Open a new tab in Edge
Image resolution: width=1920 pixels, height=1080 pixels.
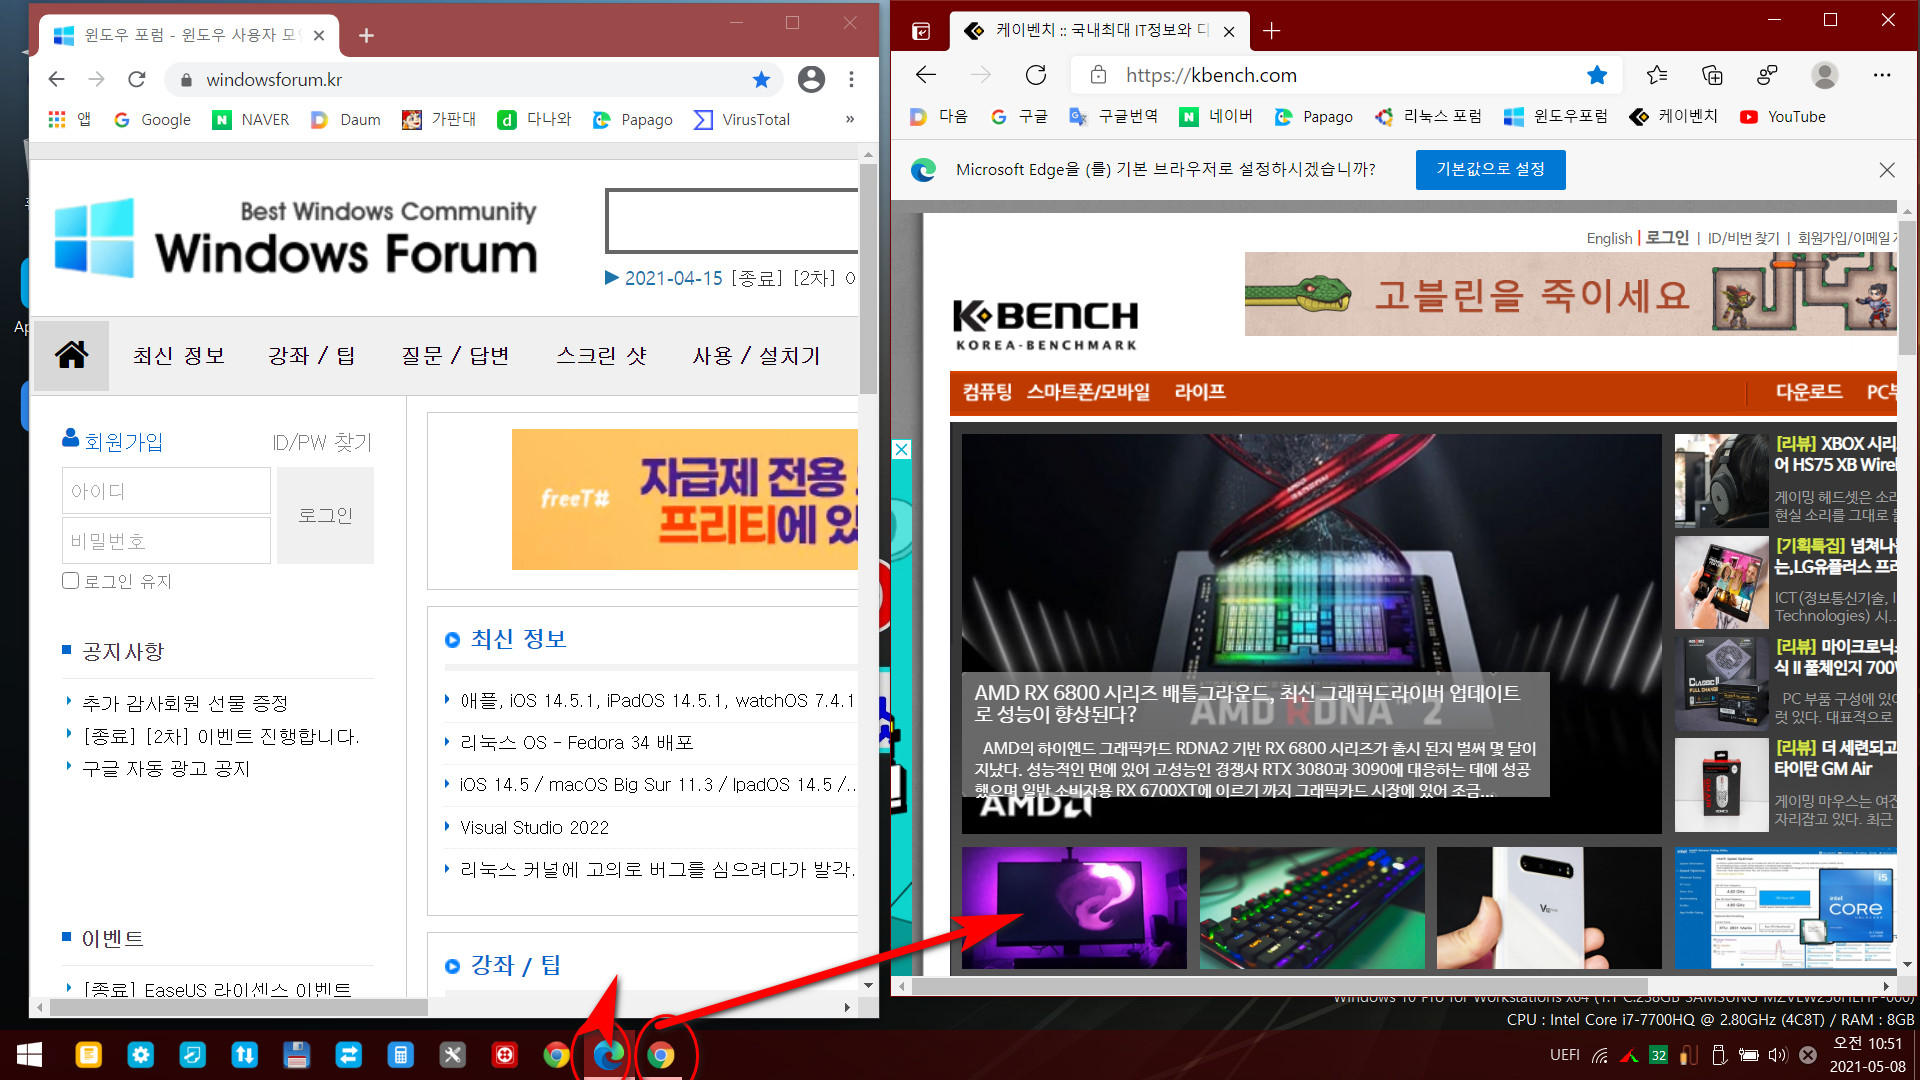coord(1271,31)
